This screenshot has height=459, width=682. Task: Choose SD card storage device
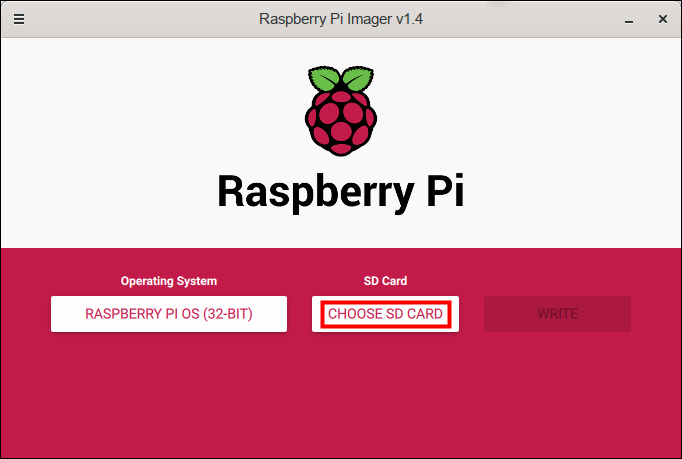tap(385, 314)
